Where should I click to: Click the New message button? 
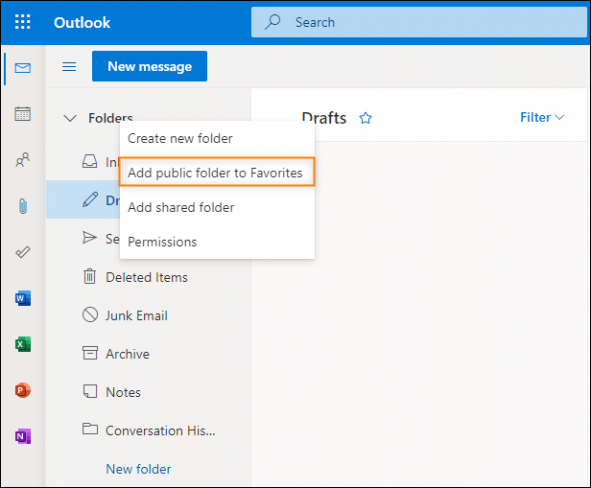click(x=150, y=66)
